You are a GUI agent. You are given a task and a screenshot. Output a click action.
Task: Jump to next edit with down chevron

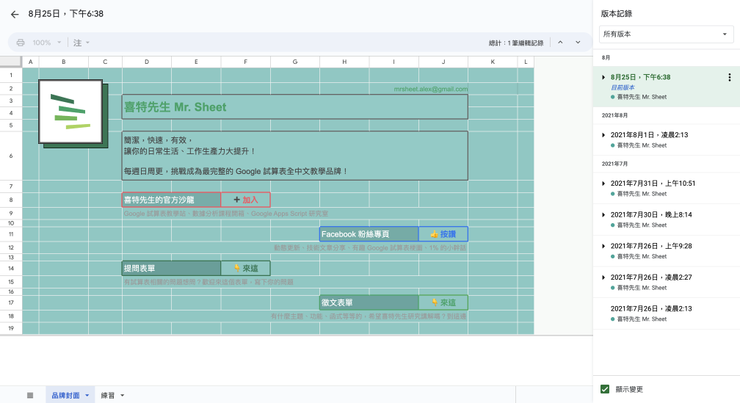click(x=578, y=42)
